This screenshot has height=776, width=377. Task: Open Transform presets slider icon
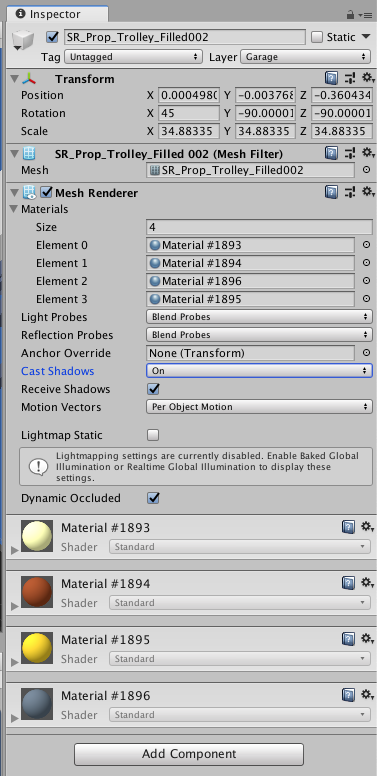point(350,78)
